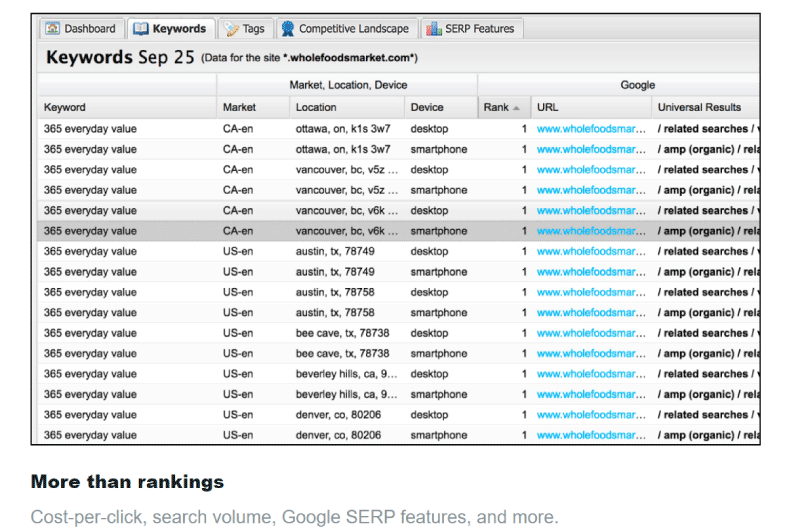Open URL link in denver smartphone row
The image size is (800, 530).
(591, 435)
